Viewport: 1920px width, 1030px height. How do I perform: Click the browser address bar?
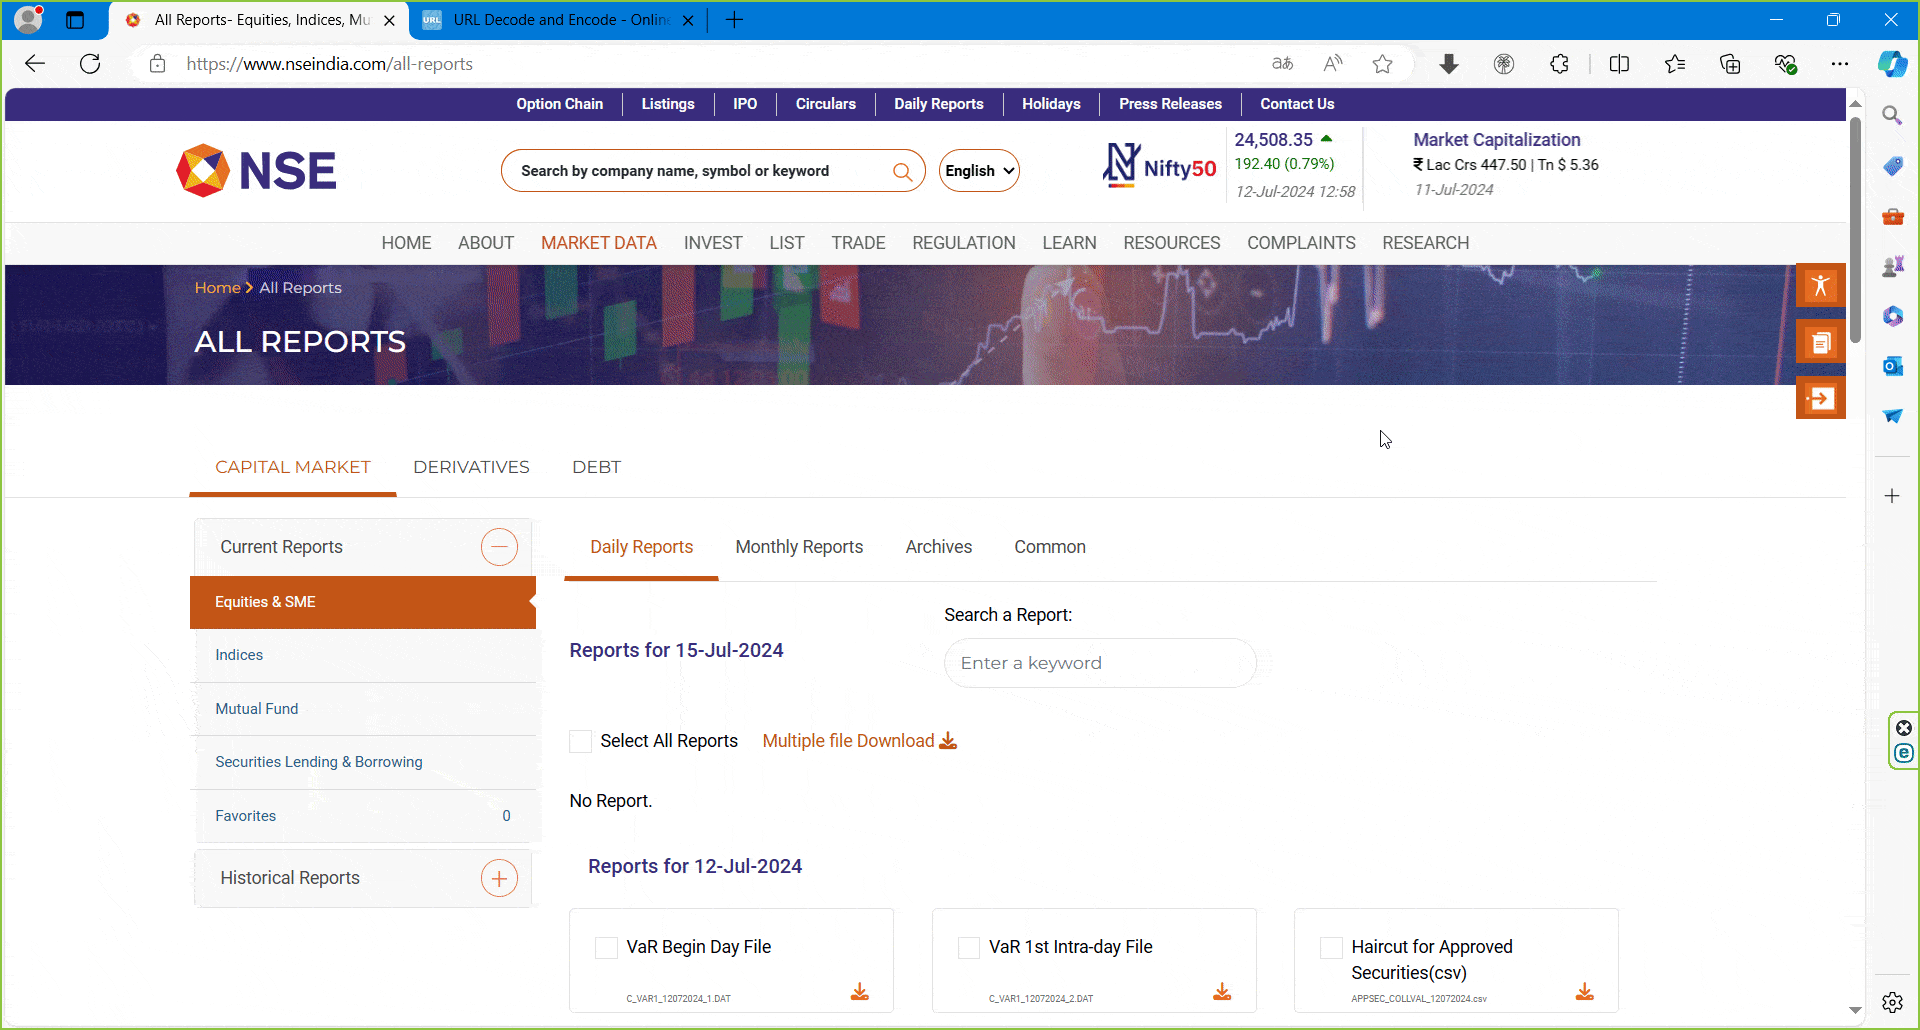[700, 64]
